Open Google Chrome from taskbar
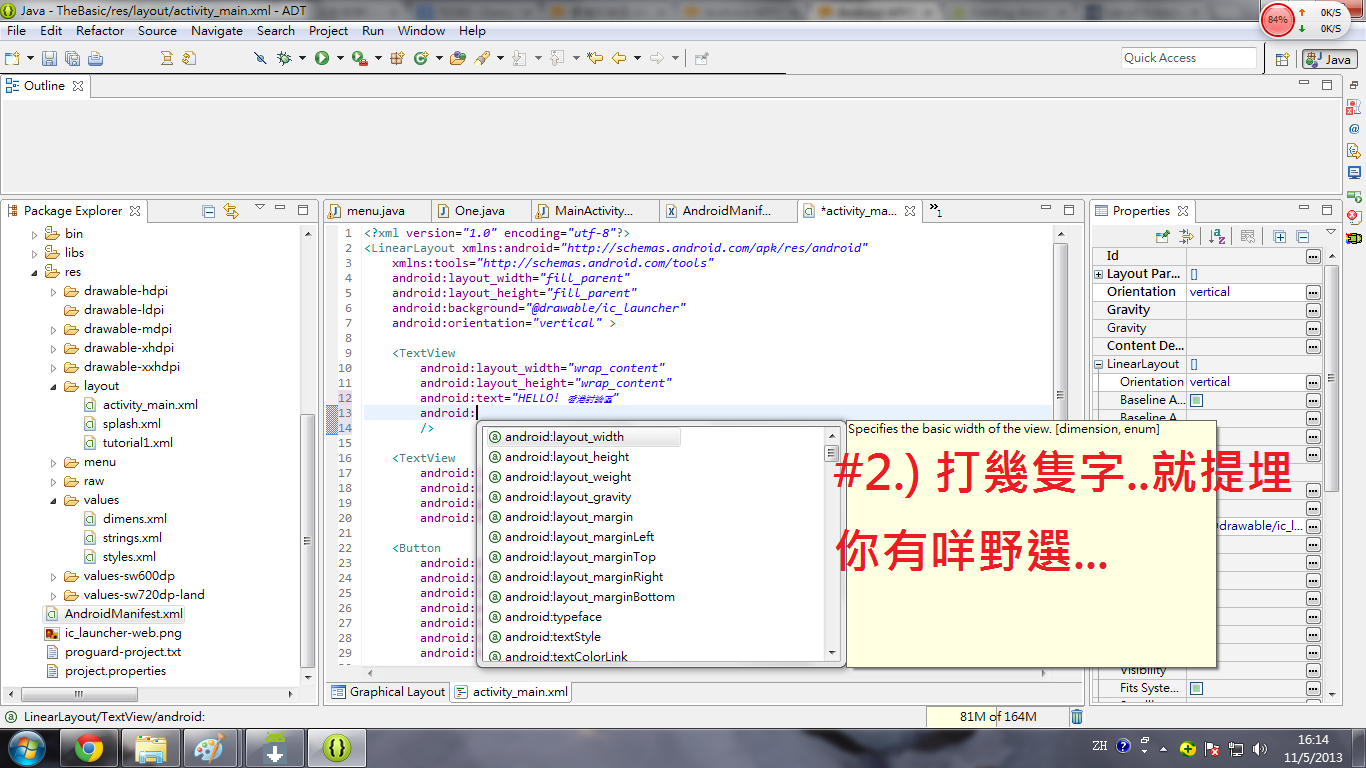 88,748
